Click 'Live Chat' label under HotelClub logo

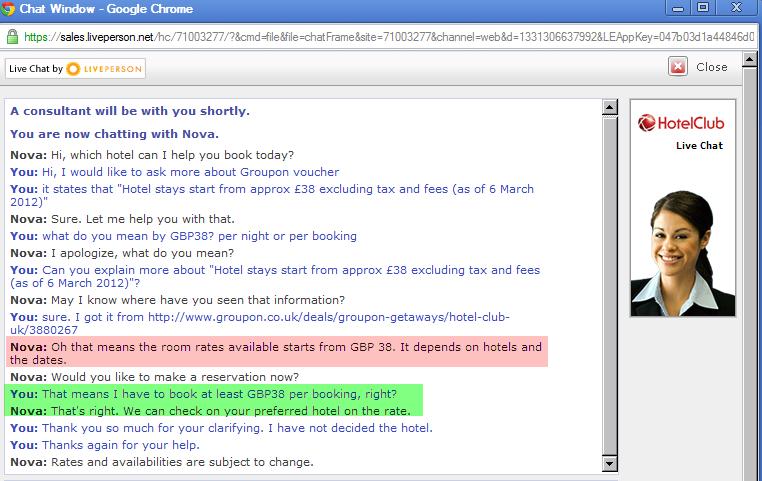699,145
